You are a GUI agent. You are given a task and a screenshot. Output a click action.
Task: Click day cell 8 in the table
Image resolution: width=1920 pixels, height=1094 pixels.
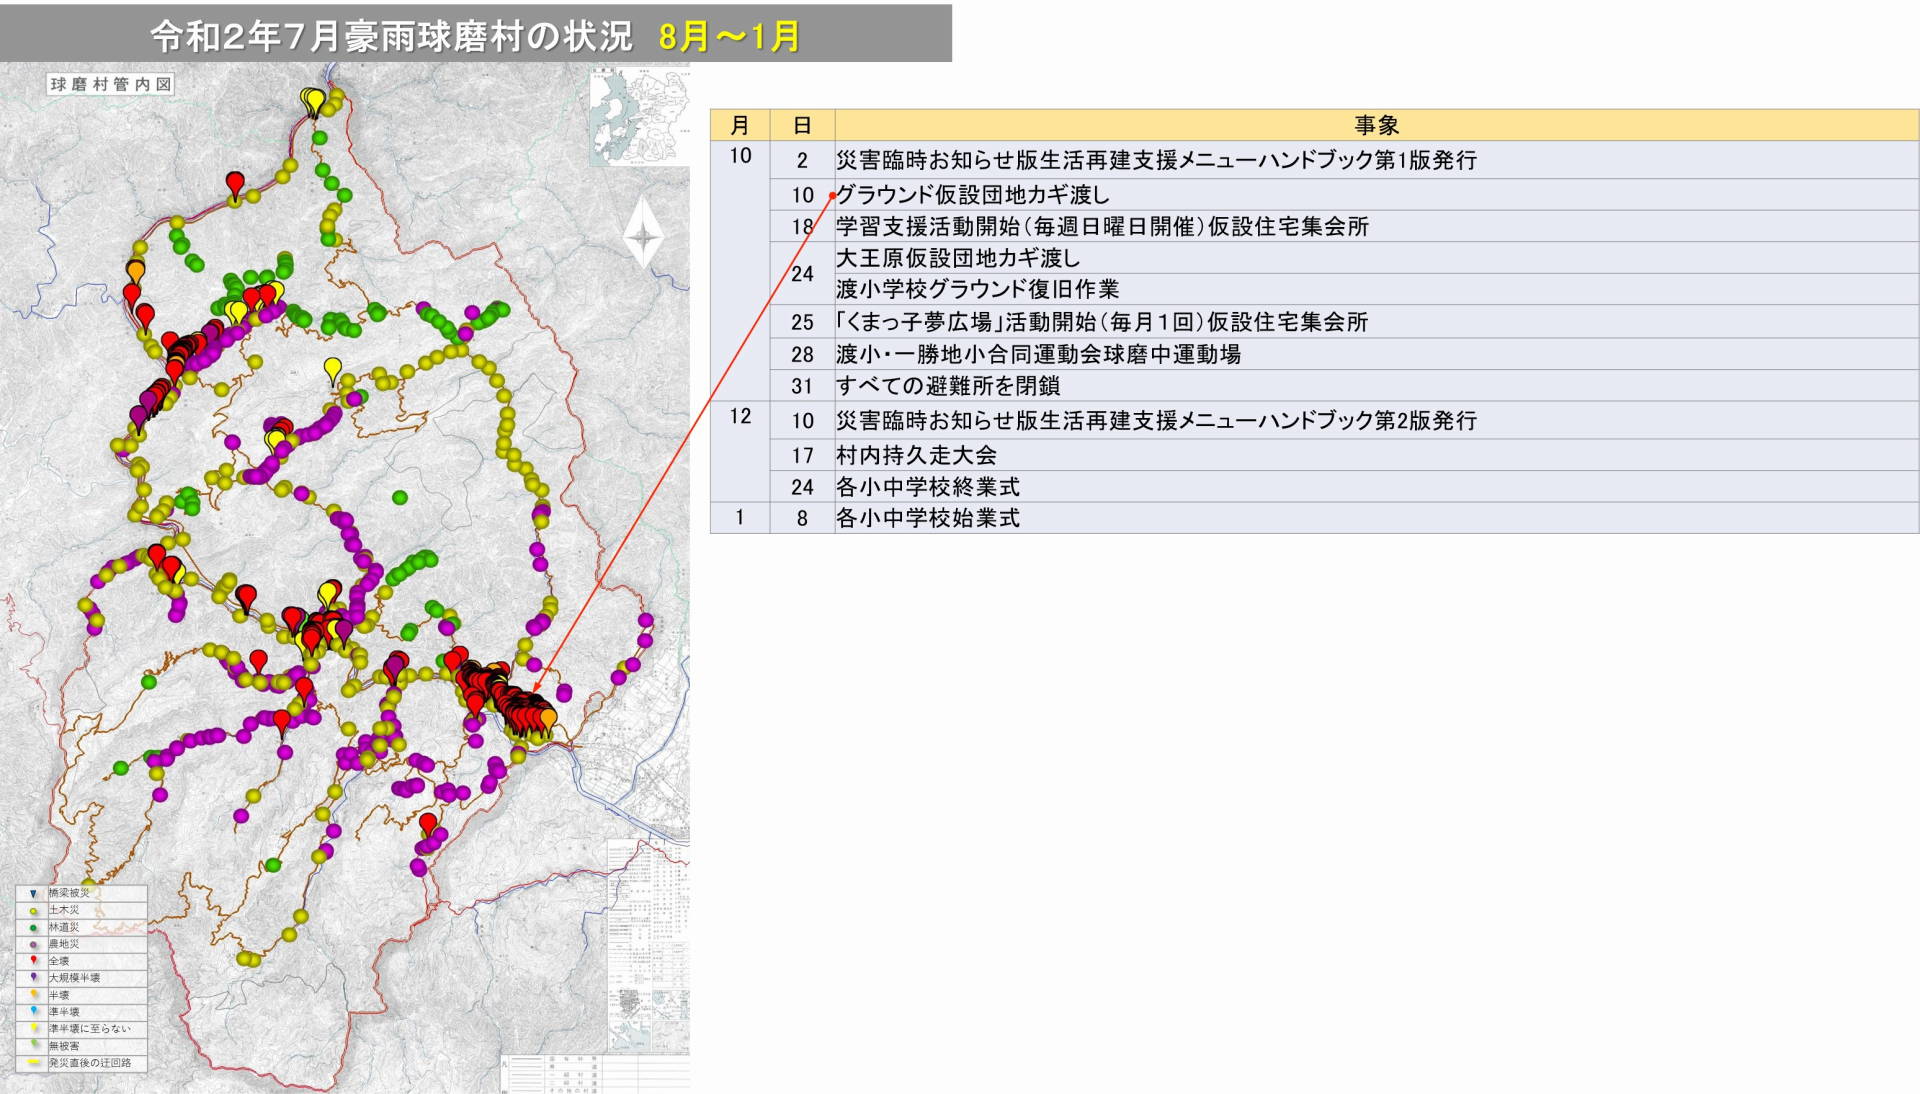(802, 518)
